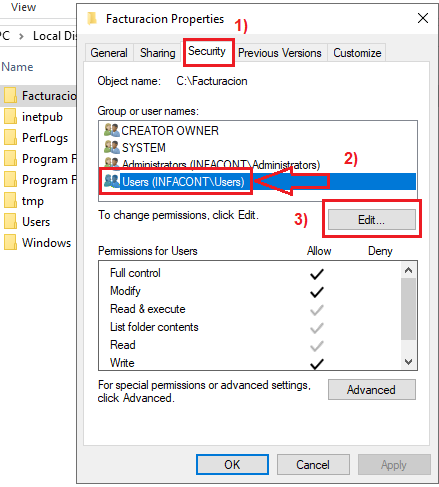Open the Previous Versions tab

click(x=280, y=53)
